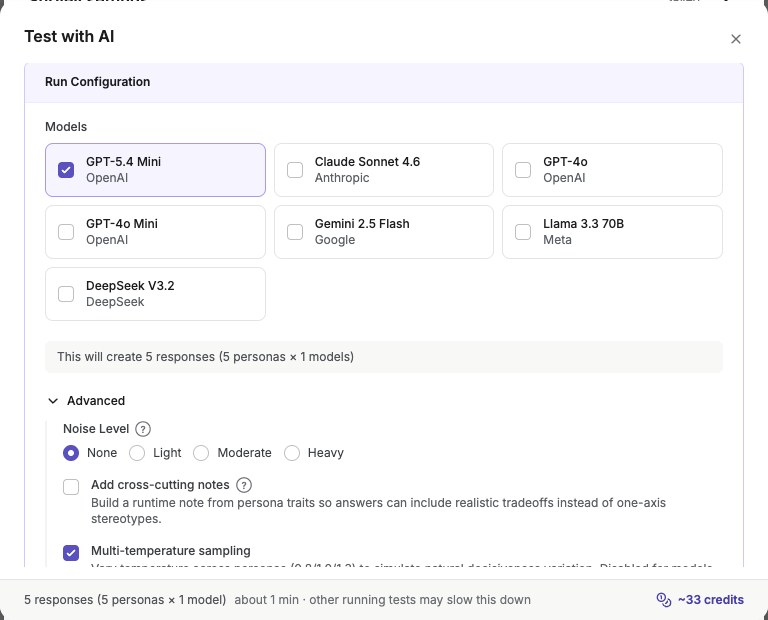Click the Google provider label

point(335,240)
